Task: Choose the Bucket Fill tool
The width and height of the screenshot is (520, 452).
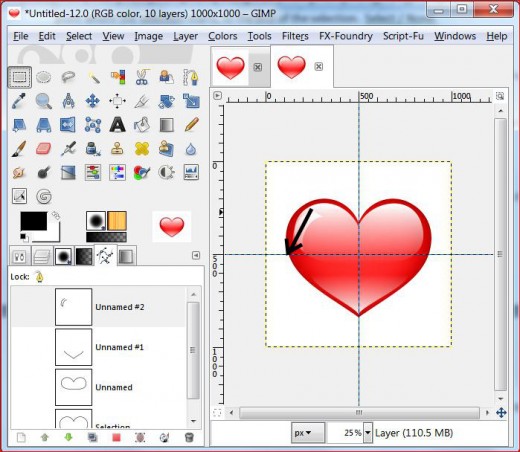Action: point(142,125)
